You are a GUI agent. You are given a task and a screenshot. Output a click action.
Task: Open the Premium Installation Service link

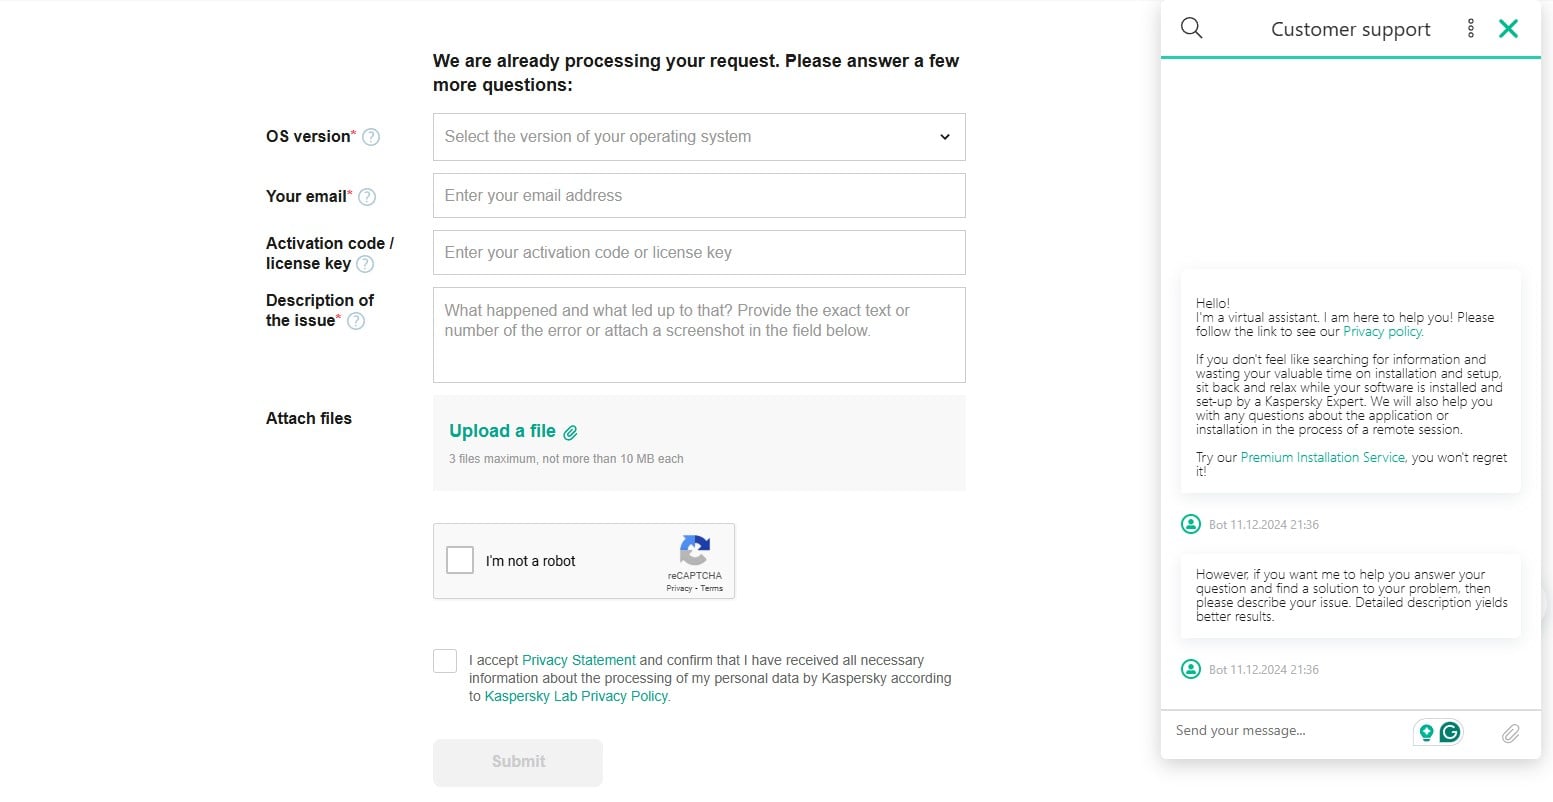click(1321, 457)
